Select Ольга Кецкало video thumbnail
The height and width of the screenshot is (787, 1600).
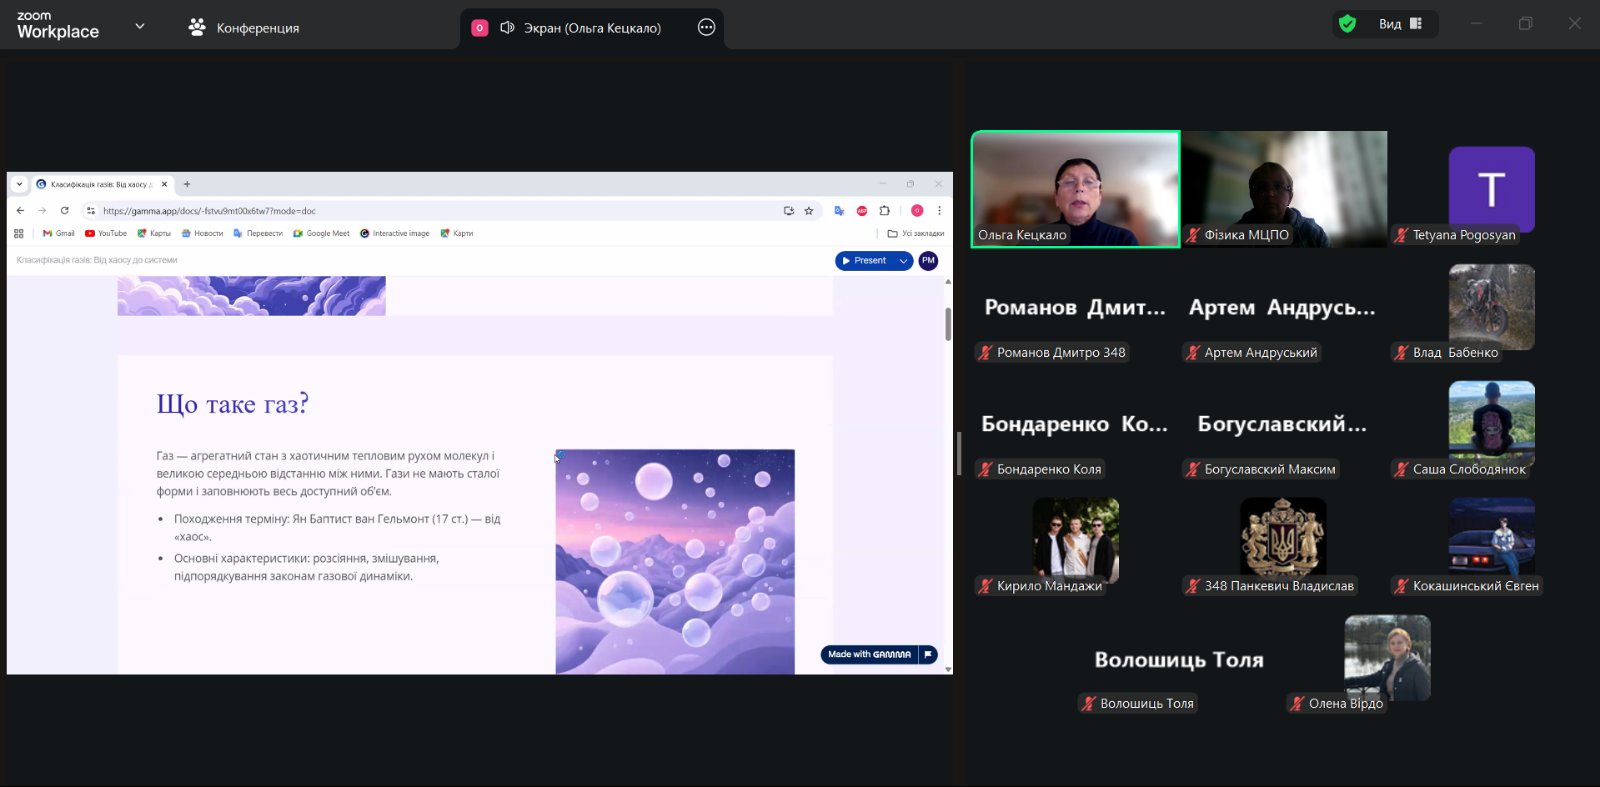pos(1075,188)
